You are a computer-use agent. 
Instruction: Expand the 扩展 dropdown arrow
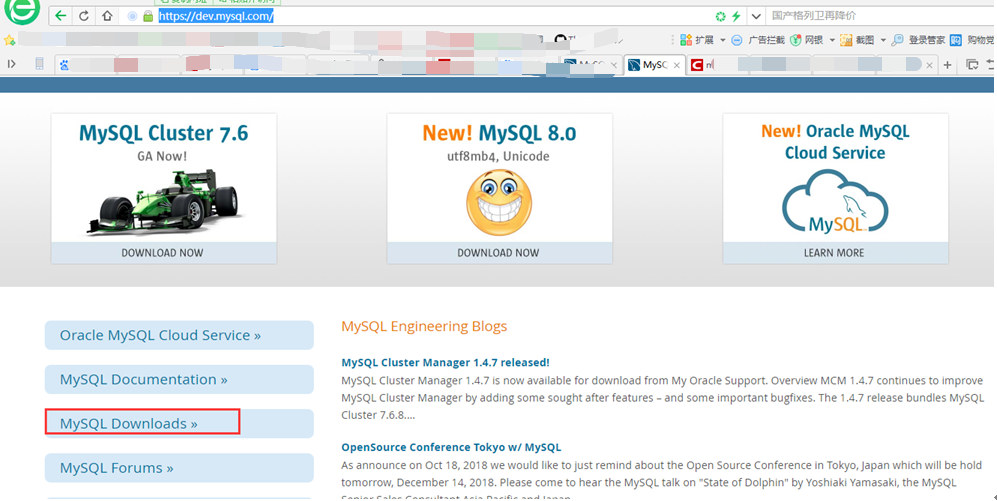[x=723, y=40]
